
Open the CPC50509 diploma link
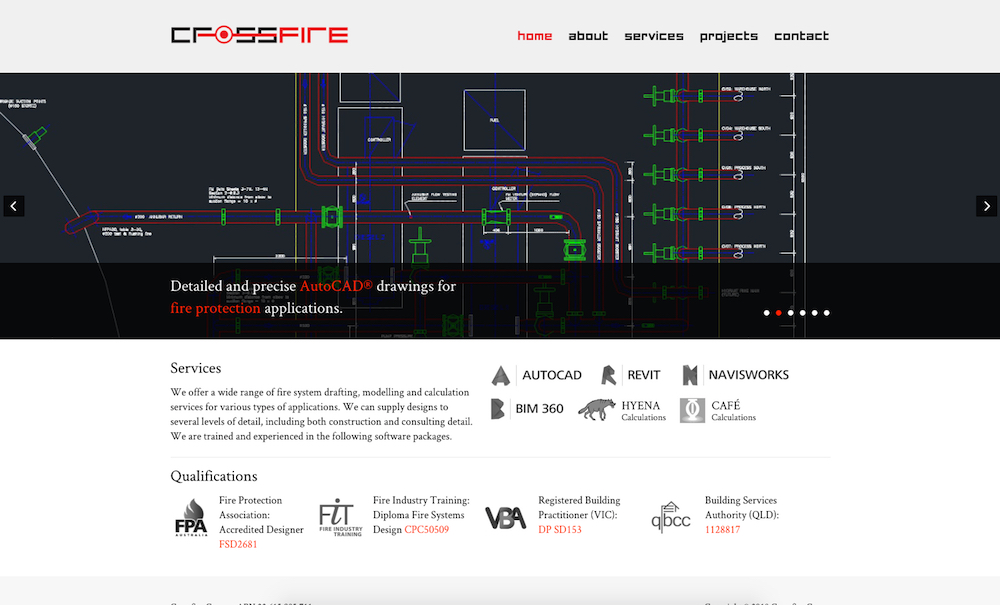[426, 530]
